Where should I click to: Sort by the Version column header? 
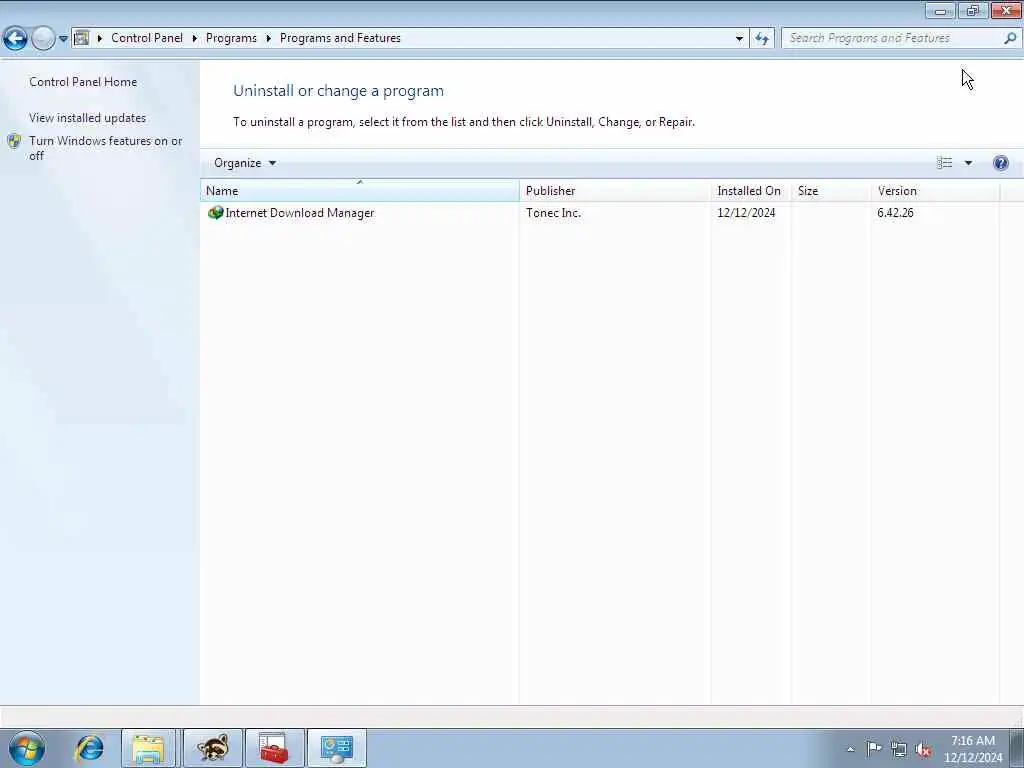pyautogui.click(x=935, y=191)
